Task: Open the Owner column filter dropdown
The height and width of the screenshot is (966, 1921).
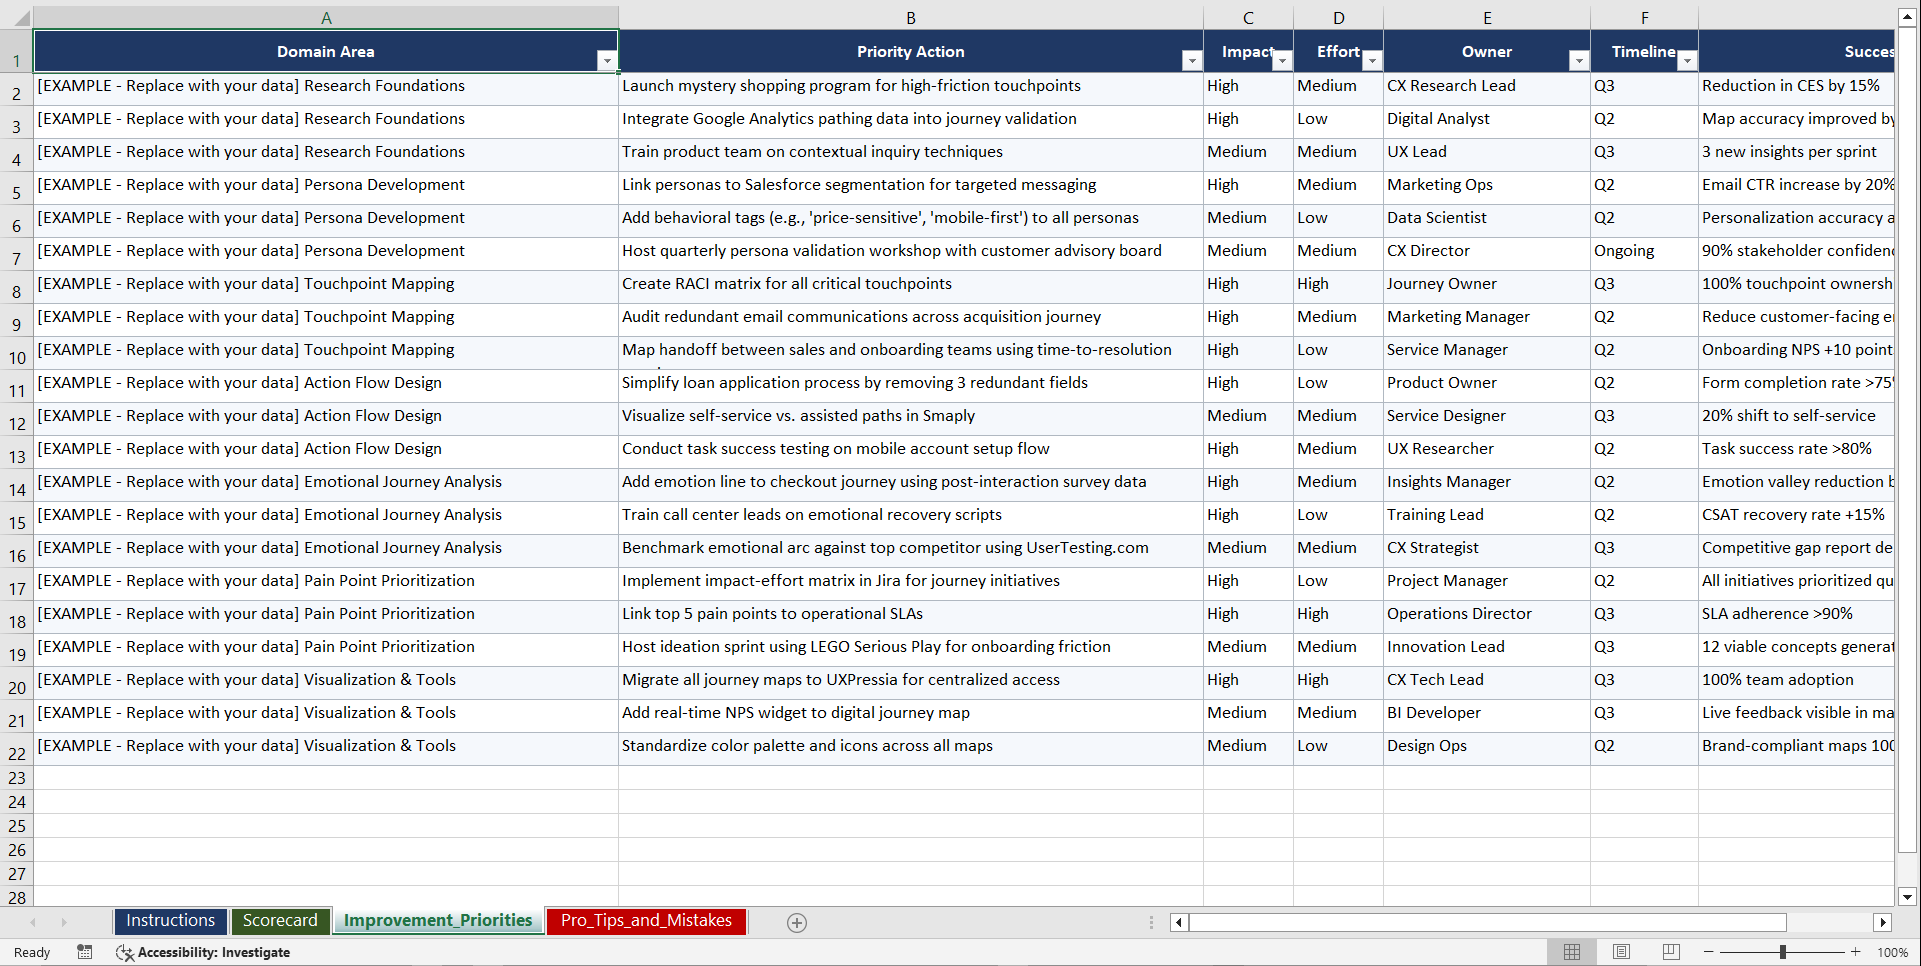Action: point(1579,60)
